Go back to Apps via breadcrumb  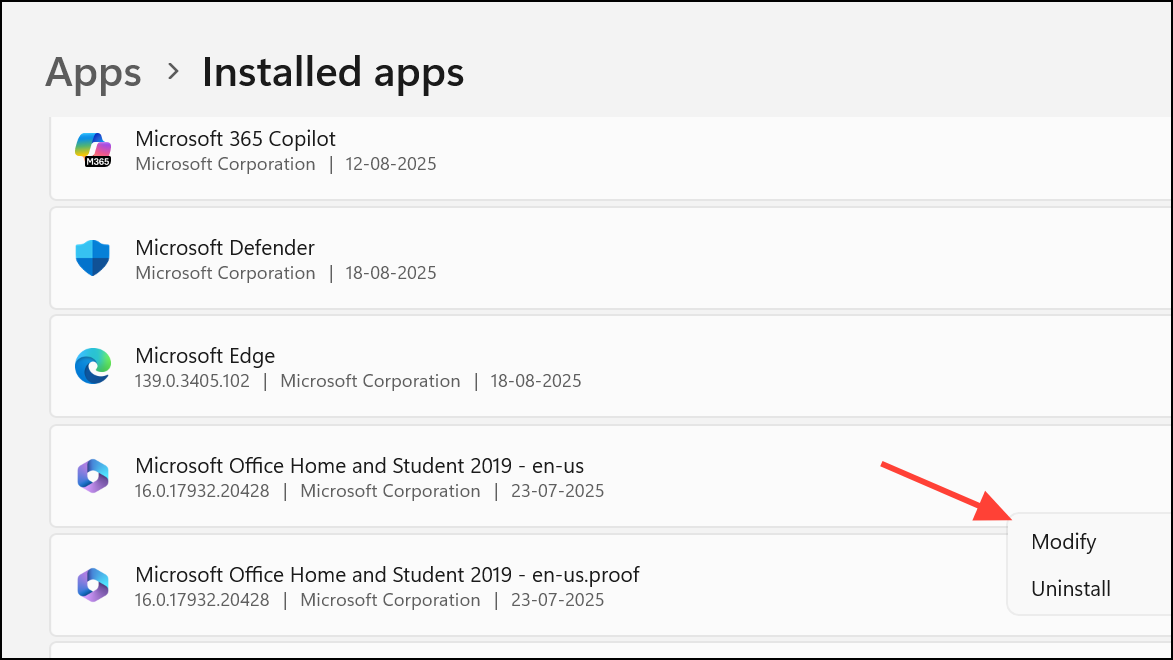pyautogui.click(x=93, y=72)
